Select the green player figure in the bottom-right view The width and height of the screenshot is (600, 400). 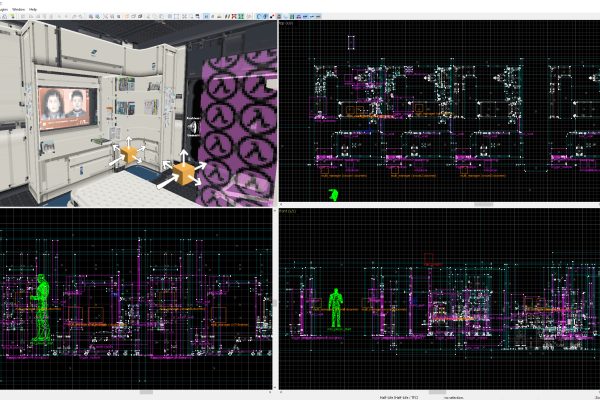click(x=336, y=308)
